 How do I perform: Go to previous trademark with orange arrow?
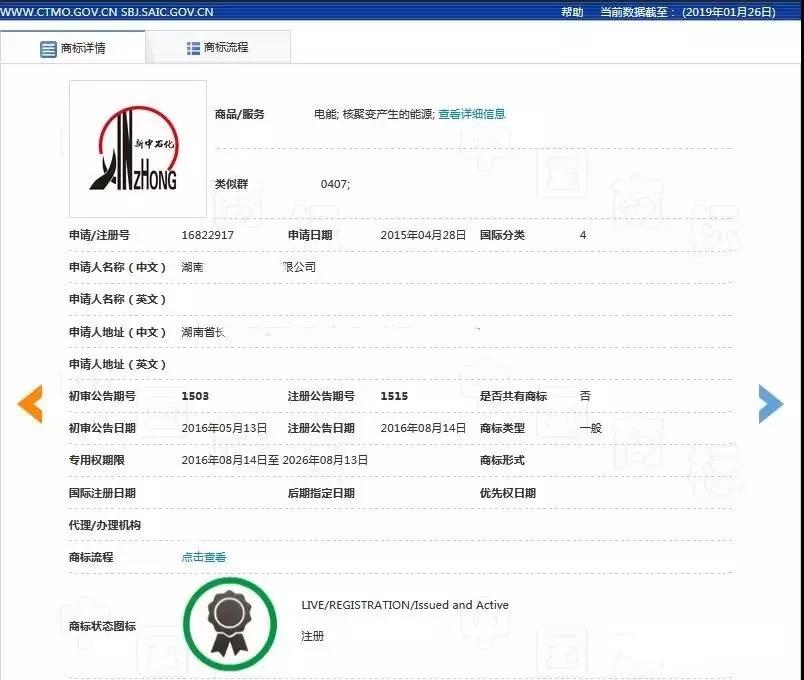pos(30,404)
